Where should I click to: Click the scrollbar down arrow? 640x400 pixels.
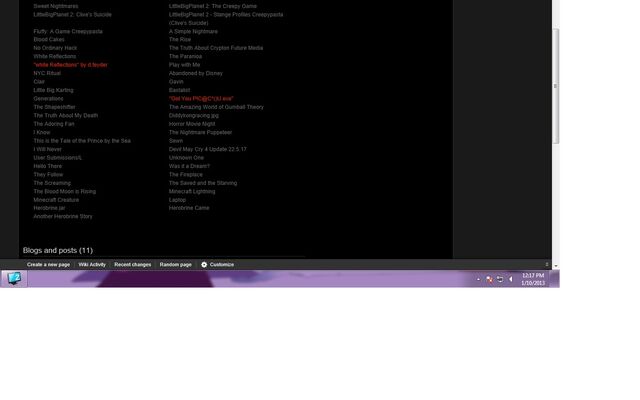click(556, 266)
